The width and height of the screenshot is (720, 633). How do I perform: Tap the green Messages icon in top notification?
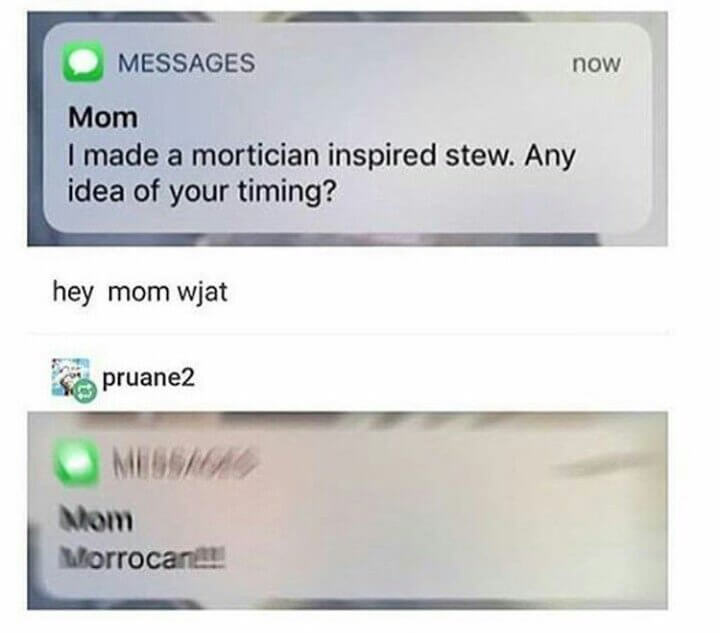click(x=83, y=62)
